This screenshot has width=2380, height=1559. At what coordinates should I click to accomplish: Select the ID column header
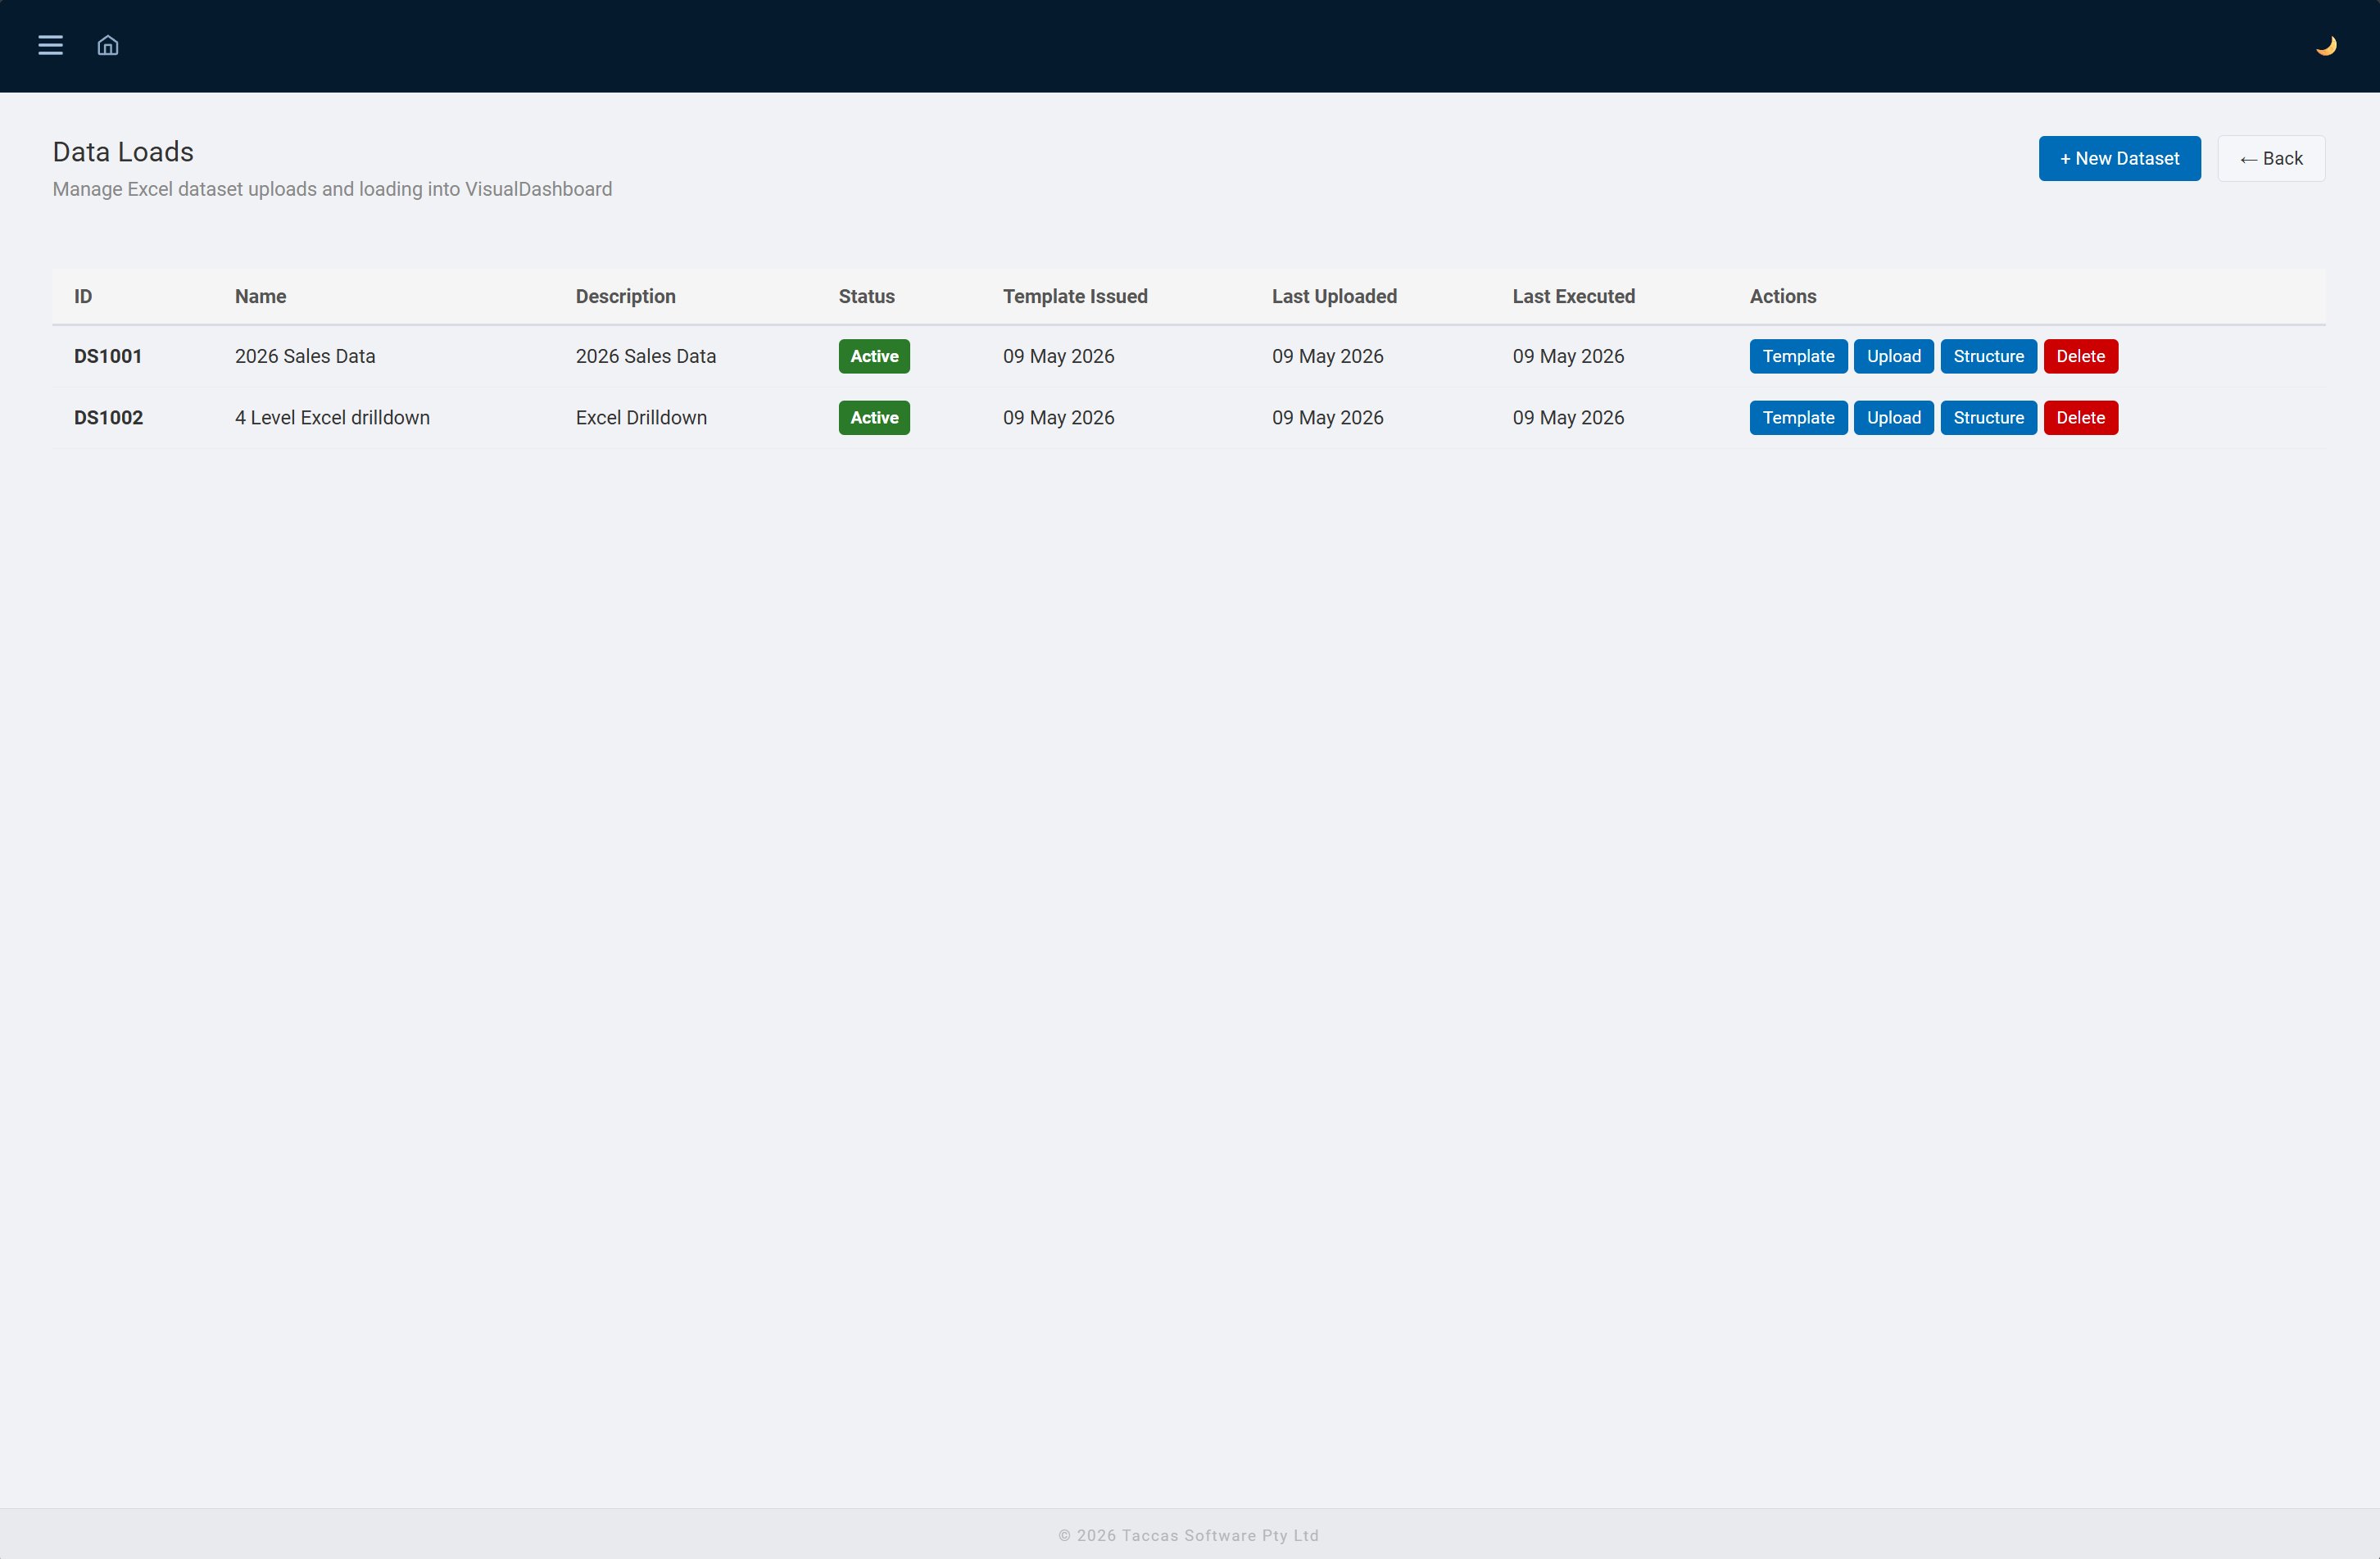coord(83,296)
